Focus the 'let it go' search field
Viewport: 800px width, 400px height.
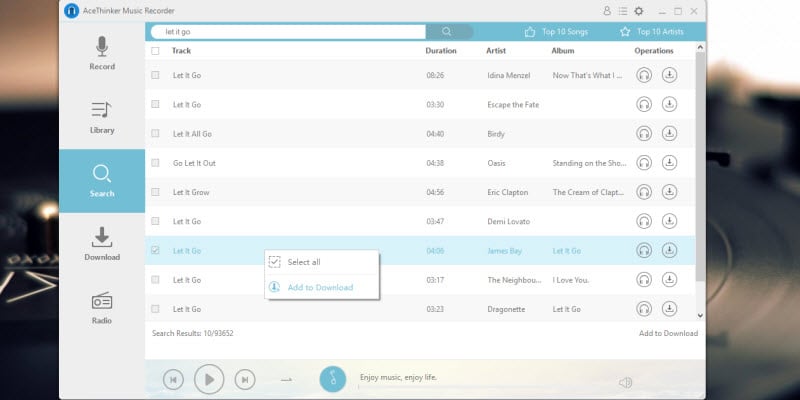coord(288,32)
